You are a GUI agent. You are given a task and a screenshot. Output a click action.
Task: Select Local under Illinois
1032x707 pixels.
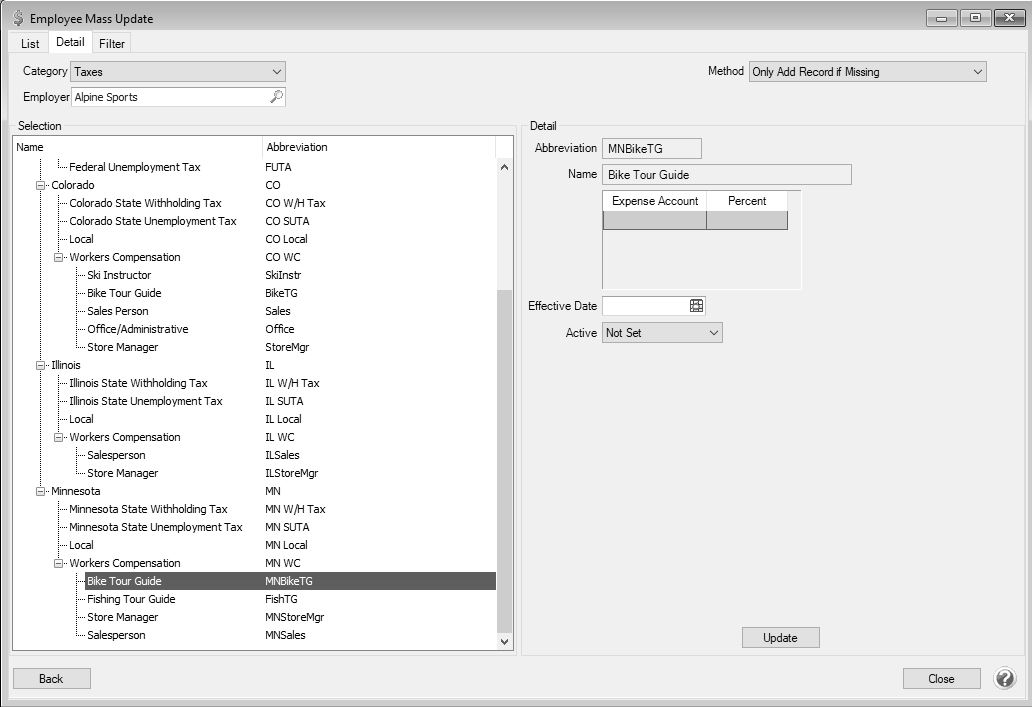pos(82,419)
